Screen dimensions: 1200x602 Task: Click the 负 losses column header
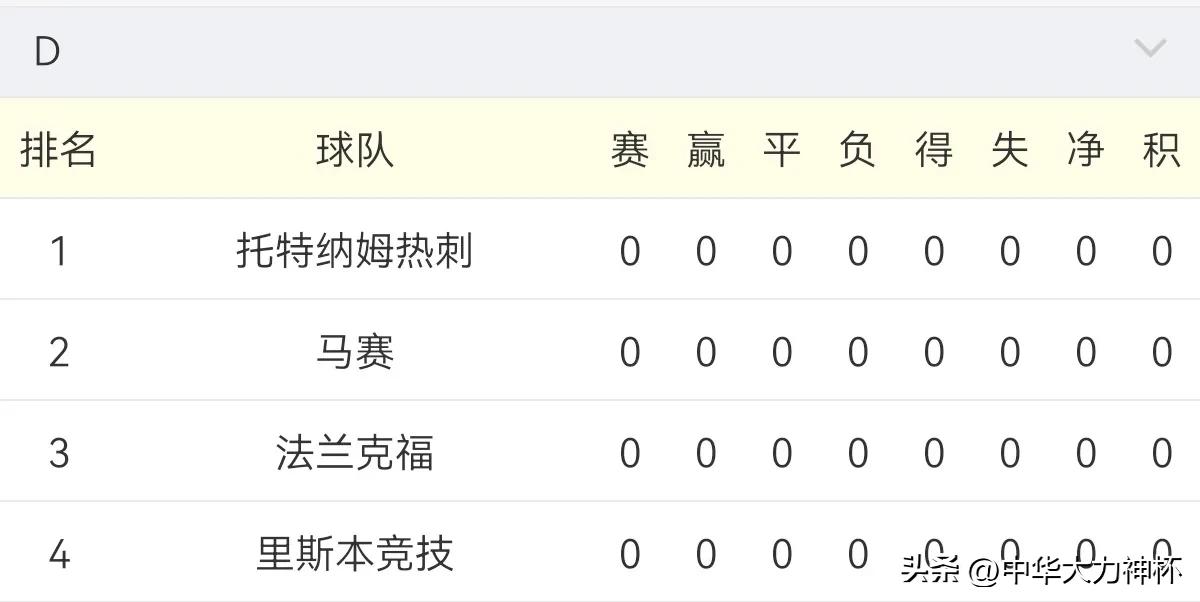(x=858, y=148)
